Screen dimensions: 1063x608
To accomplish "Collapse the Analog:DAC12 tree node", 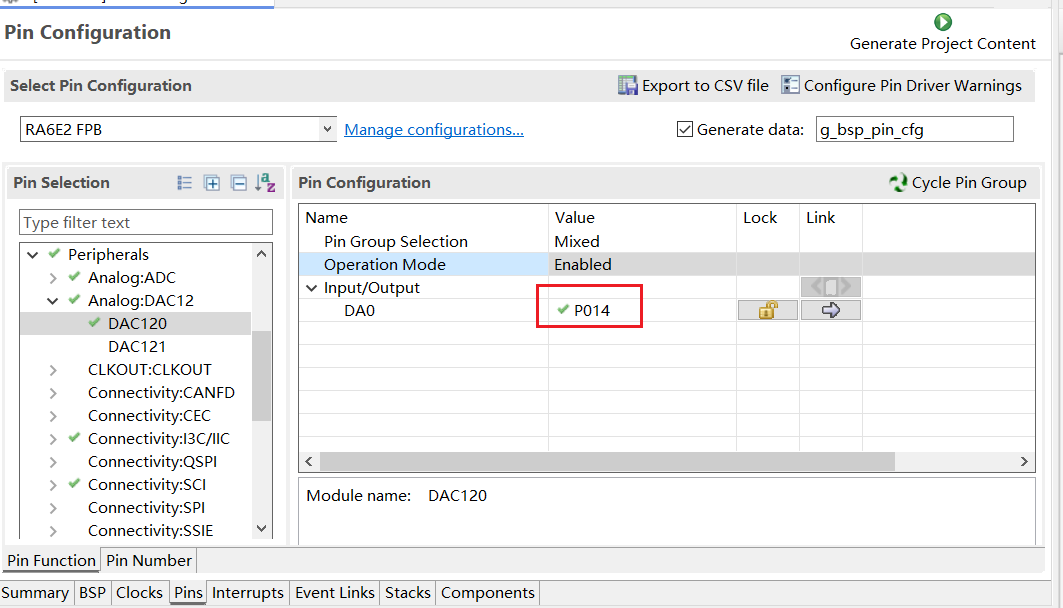I will (54, 301).
